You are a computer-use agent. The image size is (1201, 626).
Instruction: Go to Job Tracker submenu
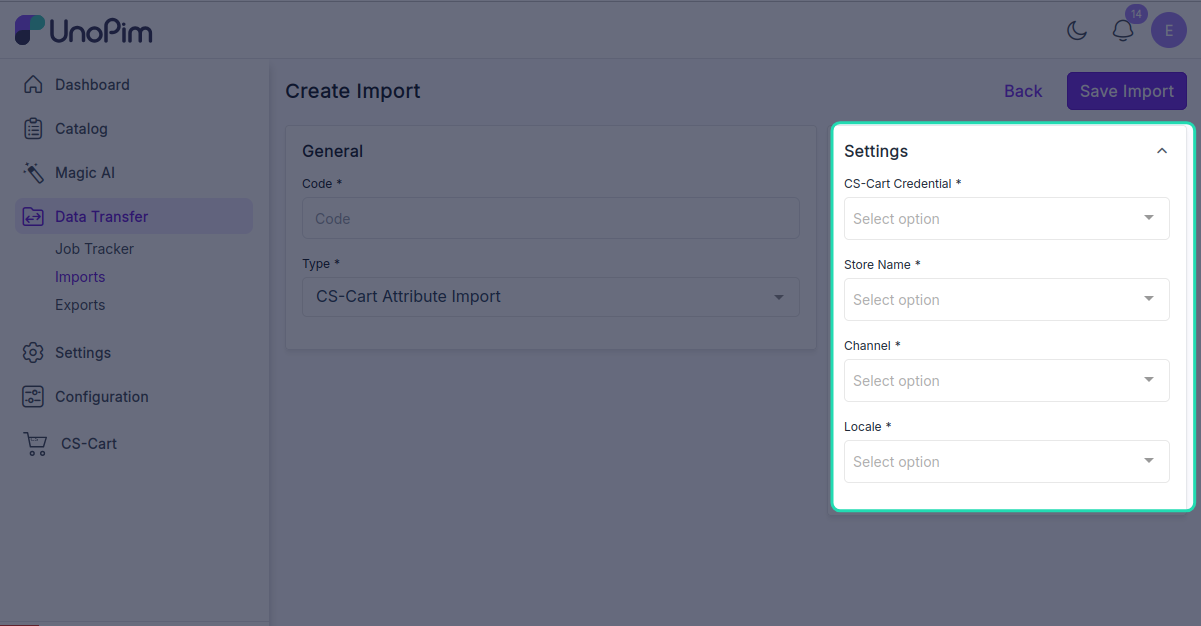[94, 249]
